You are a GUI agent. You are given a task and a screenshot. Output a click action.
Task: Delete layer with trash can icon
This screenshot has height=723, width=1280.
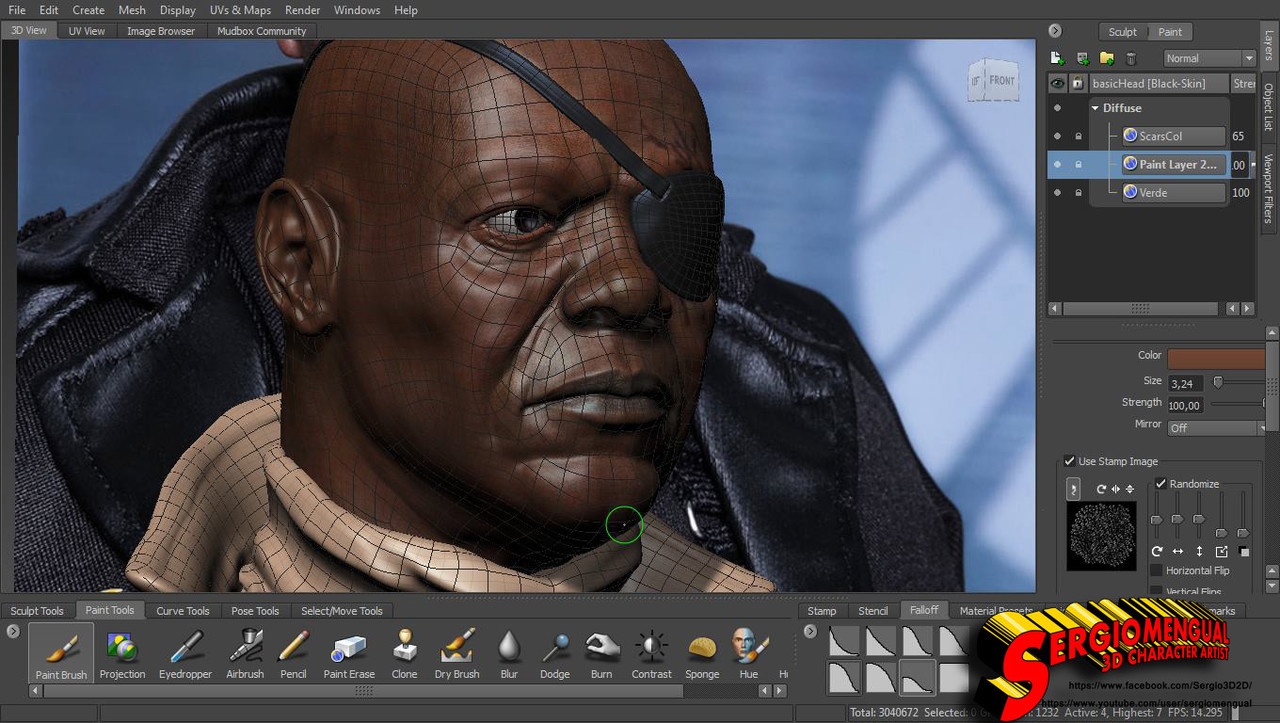click(1131, 59)
